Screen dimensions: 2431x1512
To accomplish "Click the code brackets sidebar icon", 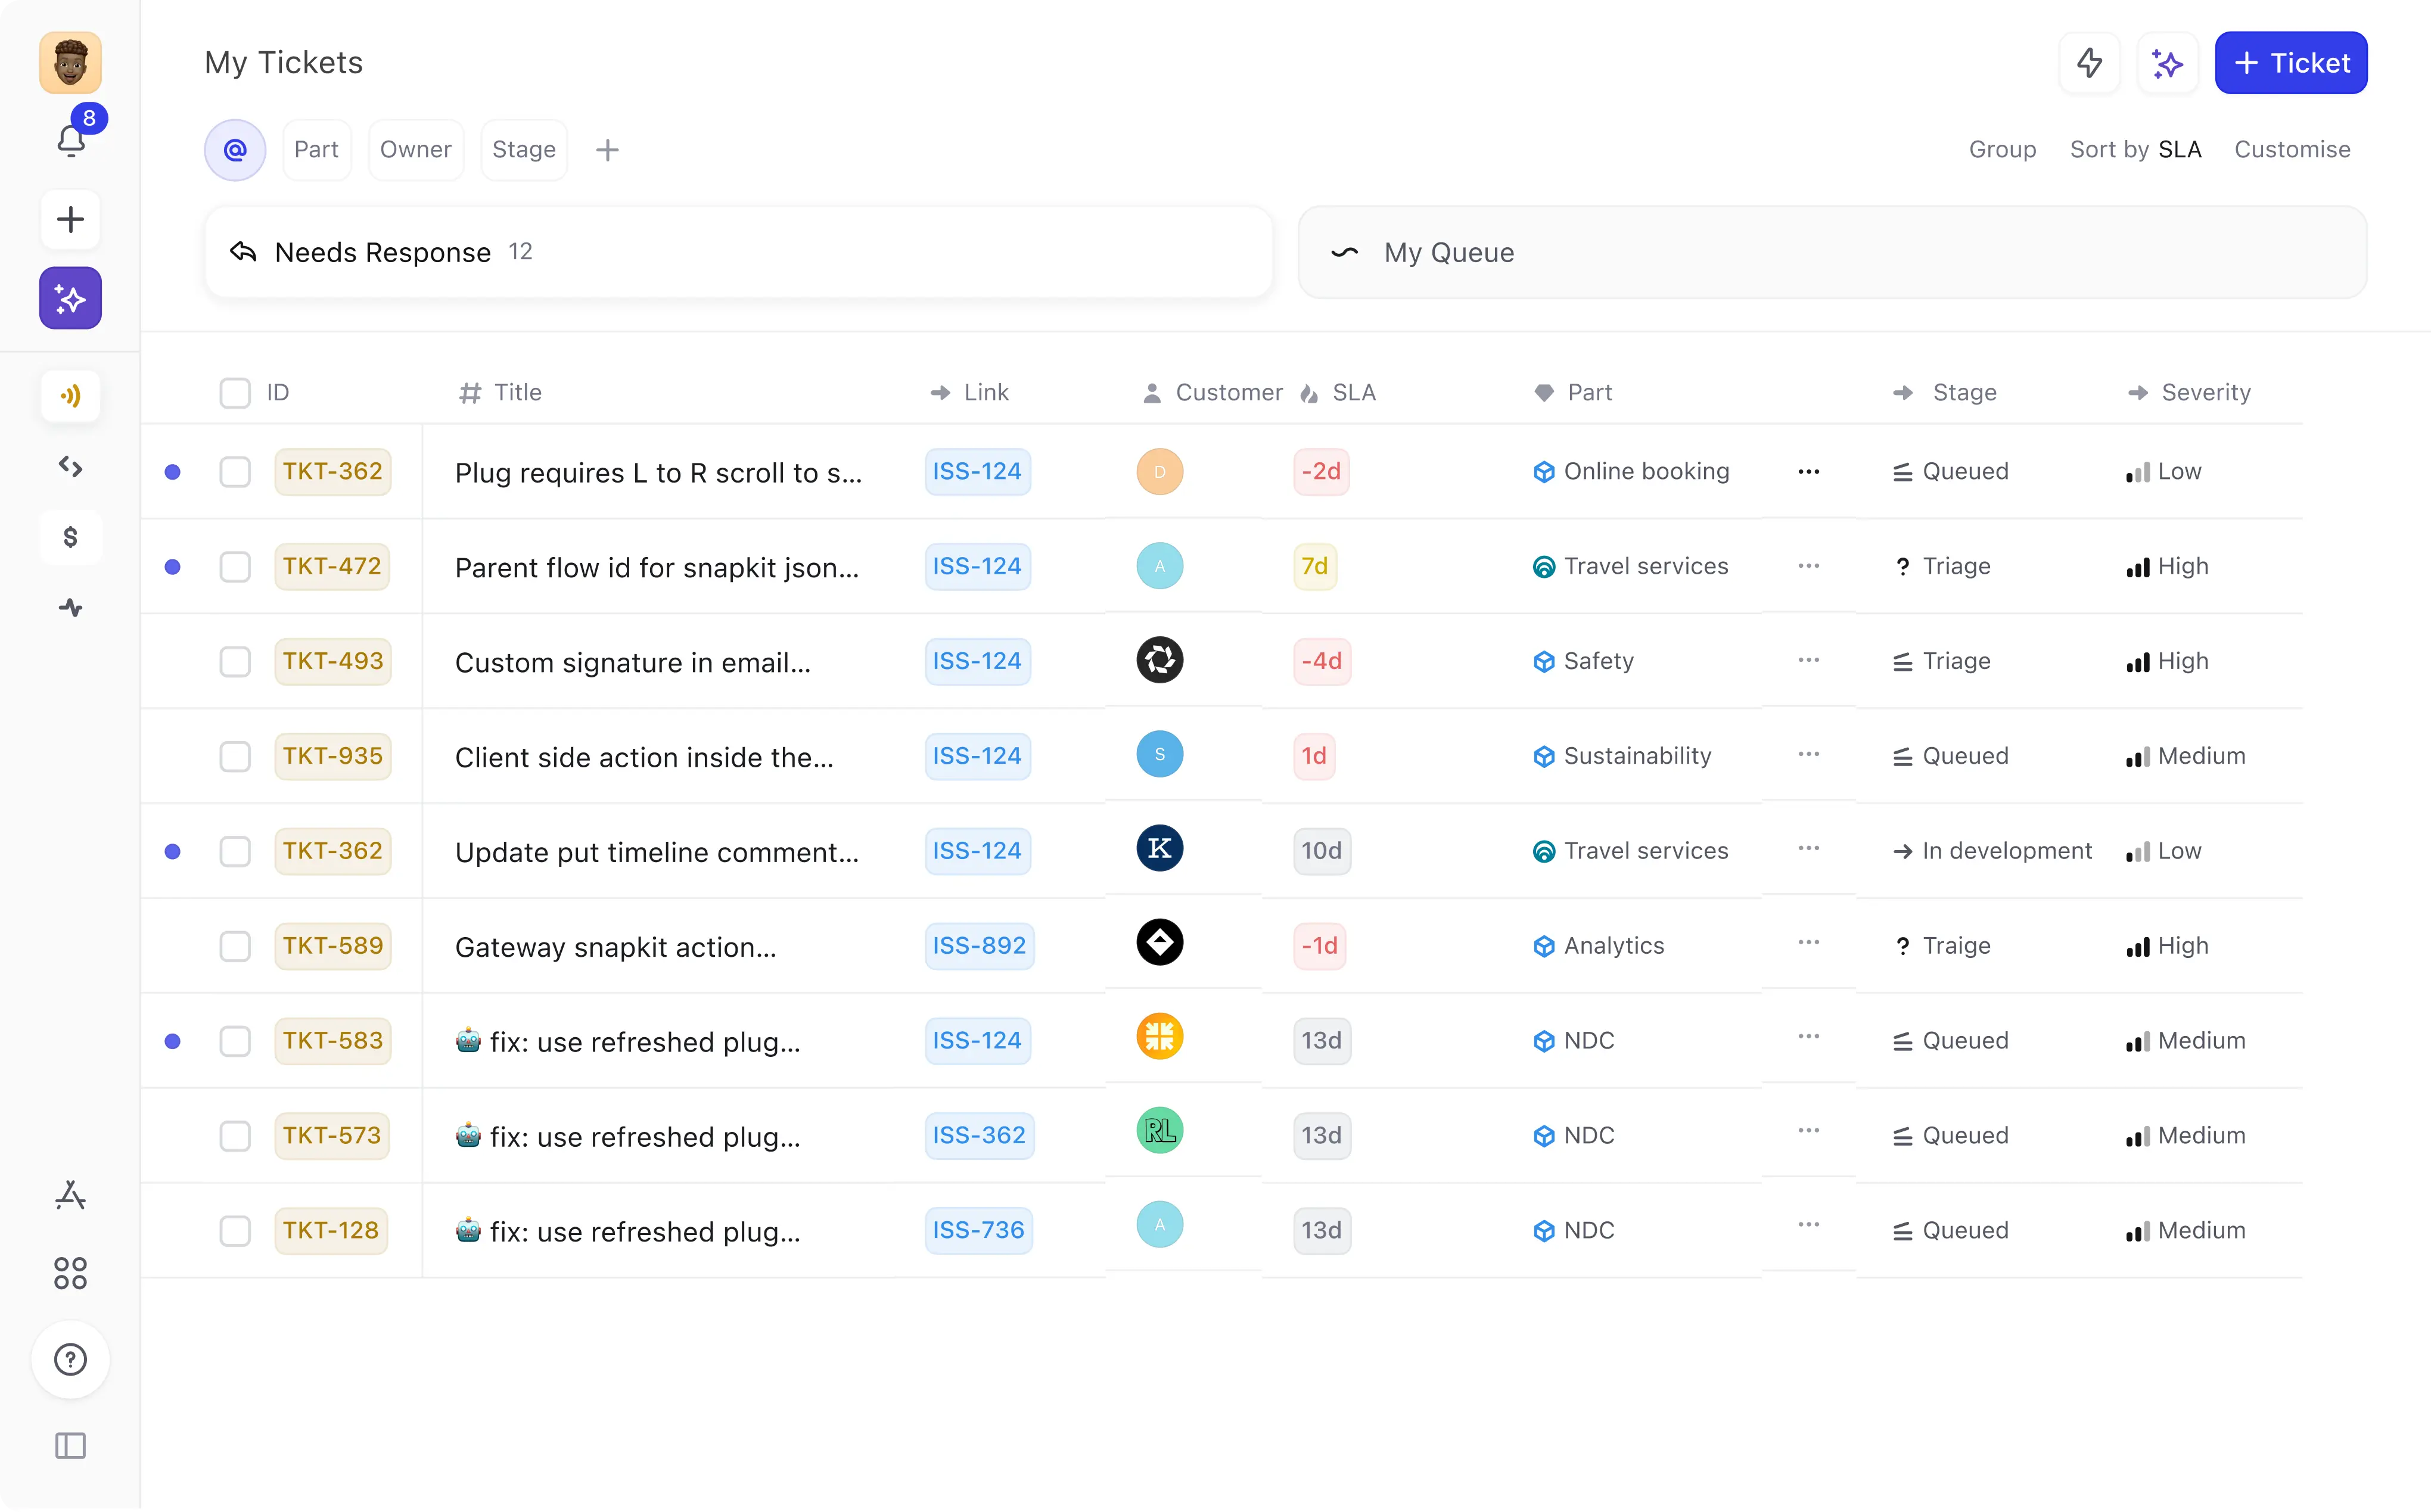I will click(x=70, y=466).
